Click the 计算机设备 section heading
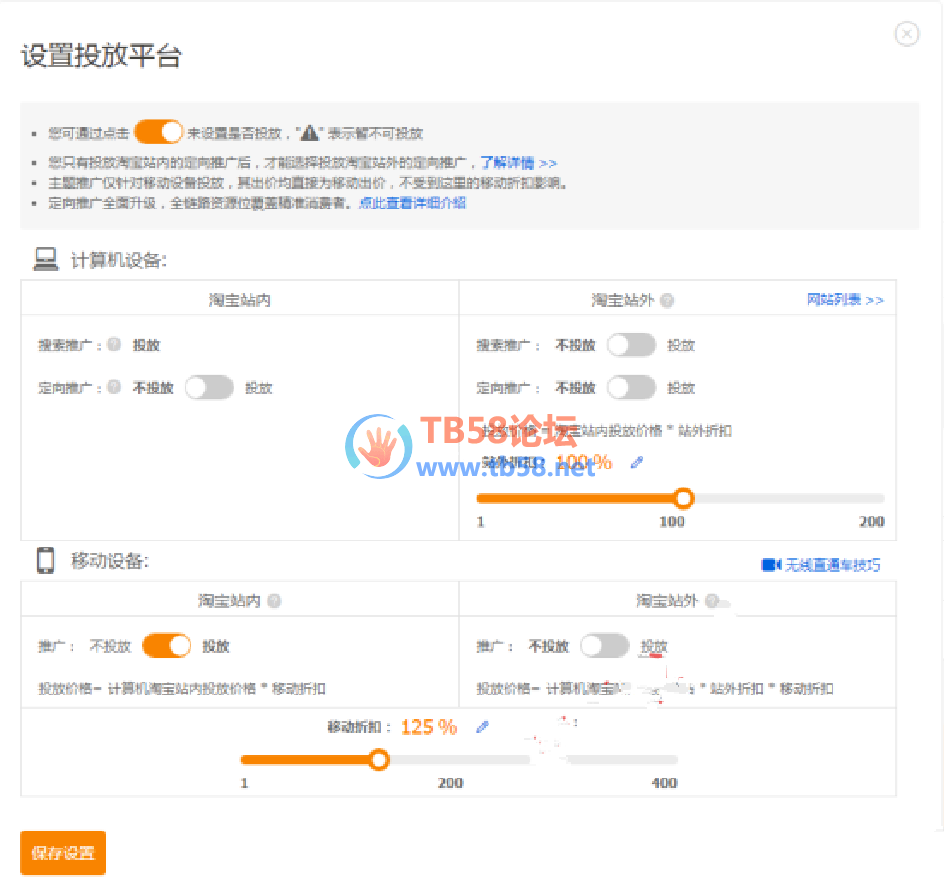Screen dimensions: 944x893 119,260
